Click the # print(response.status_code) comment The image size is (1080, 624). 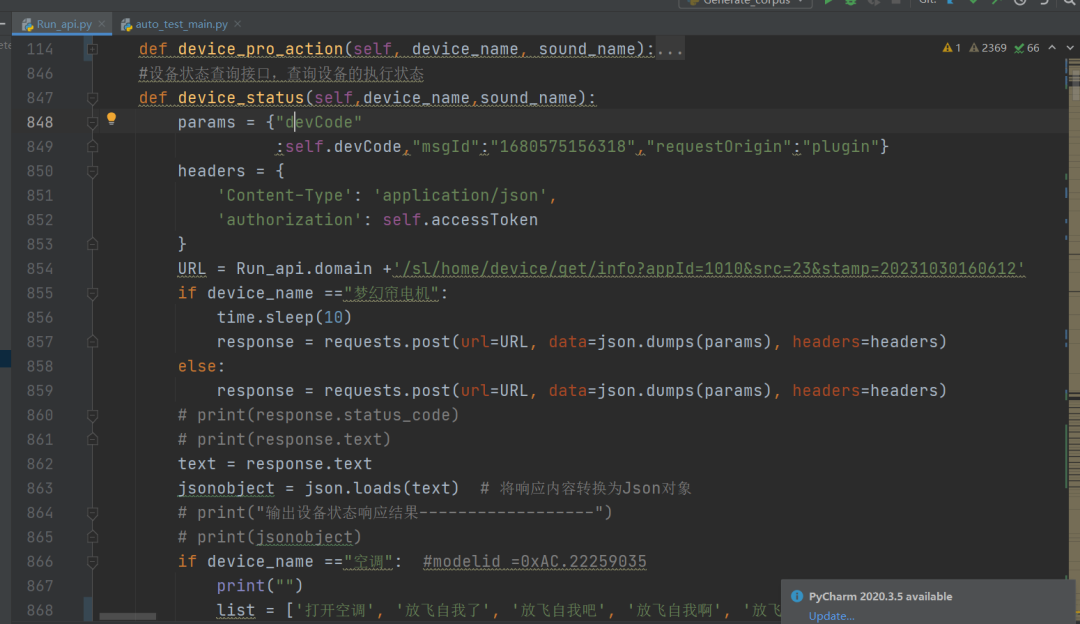[318, 415]
